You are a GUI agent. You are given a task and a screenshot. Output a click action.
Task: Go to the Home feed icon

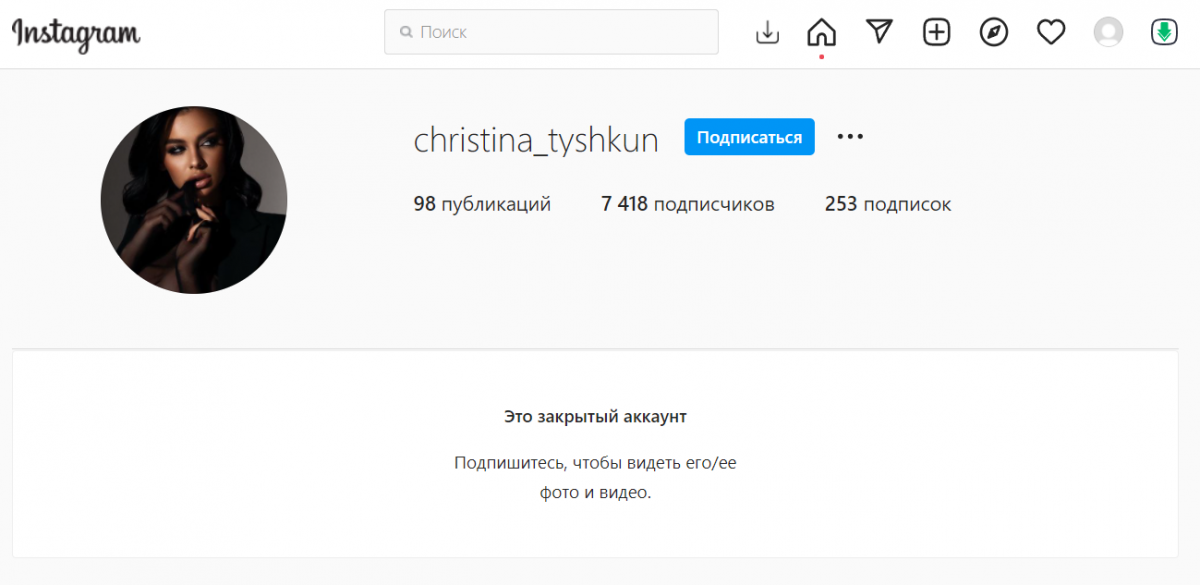[x=821, y=32]
